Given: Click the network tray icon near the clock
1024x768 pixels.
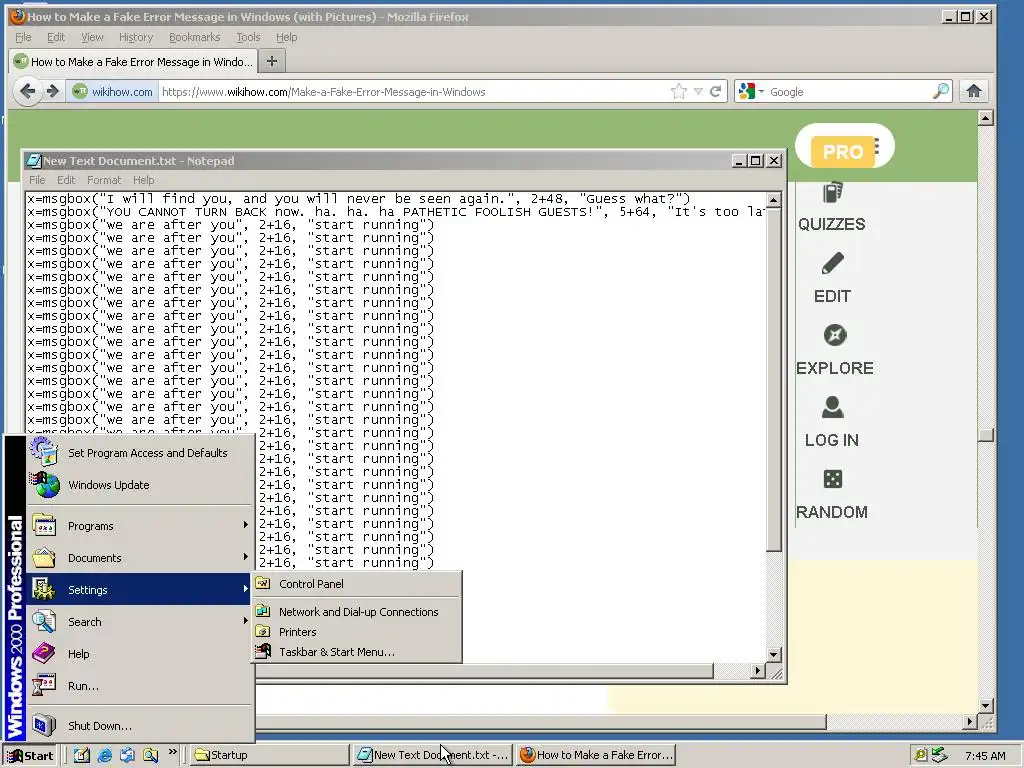Looking at the screenshot, I should (940, 755).
